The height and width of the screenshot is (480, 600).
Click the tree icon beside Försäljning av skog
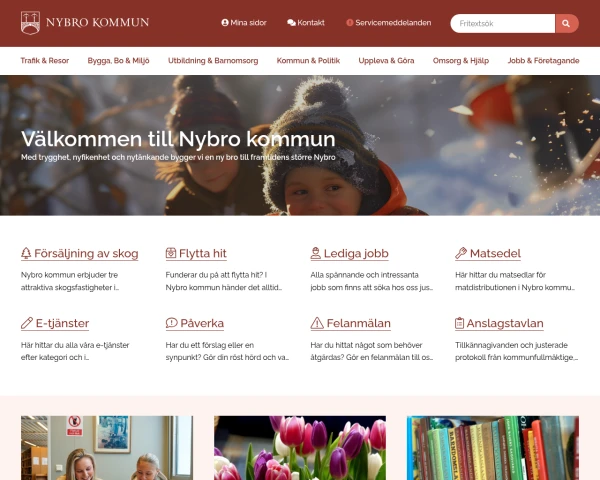click(x=26, y=253)
